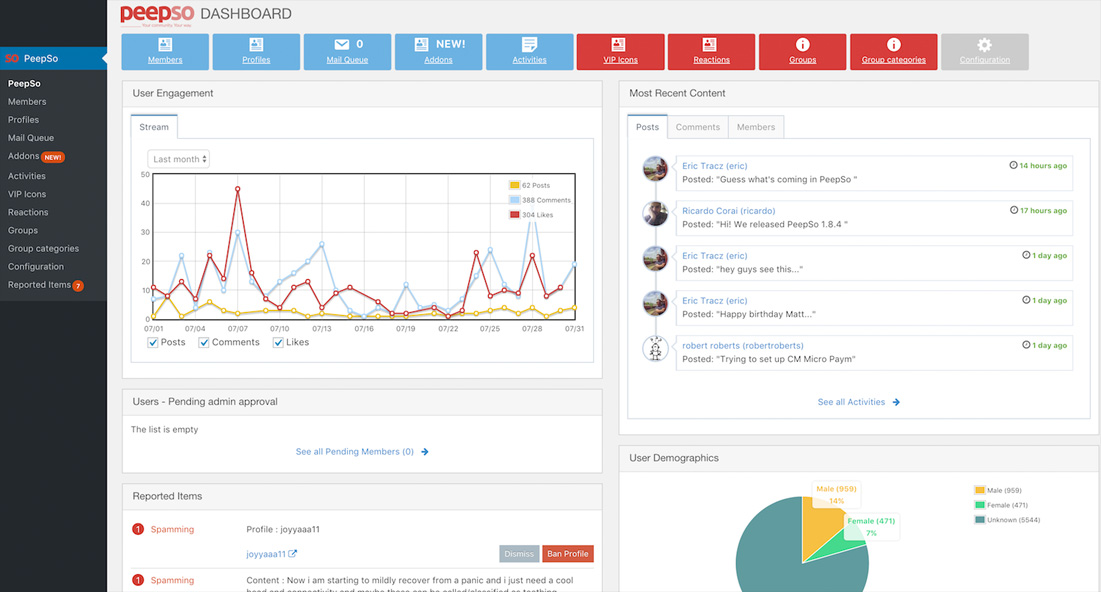Screen dimensions: 1101x592
Task: Open the Activities tile icon
Action: 529,45
